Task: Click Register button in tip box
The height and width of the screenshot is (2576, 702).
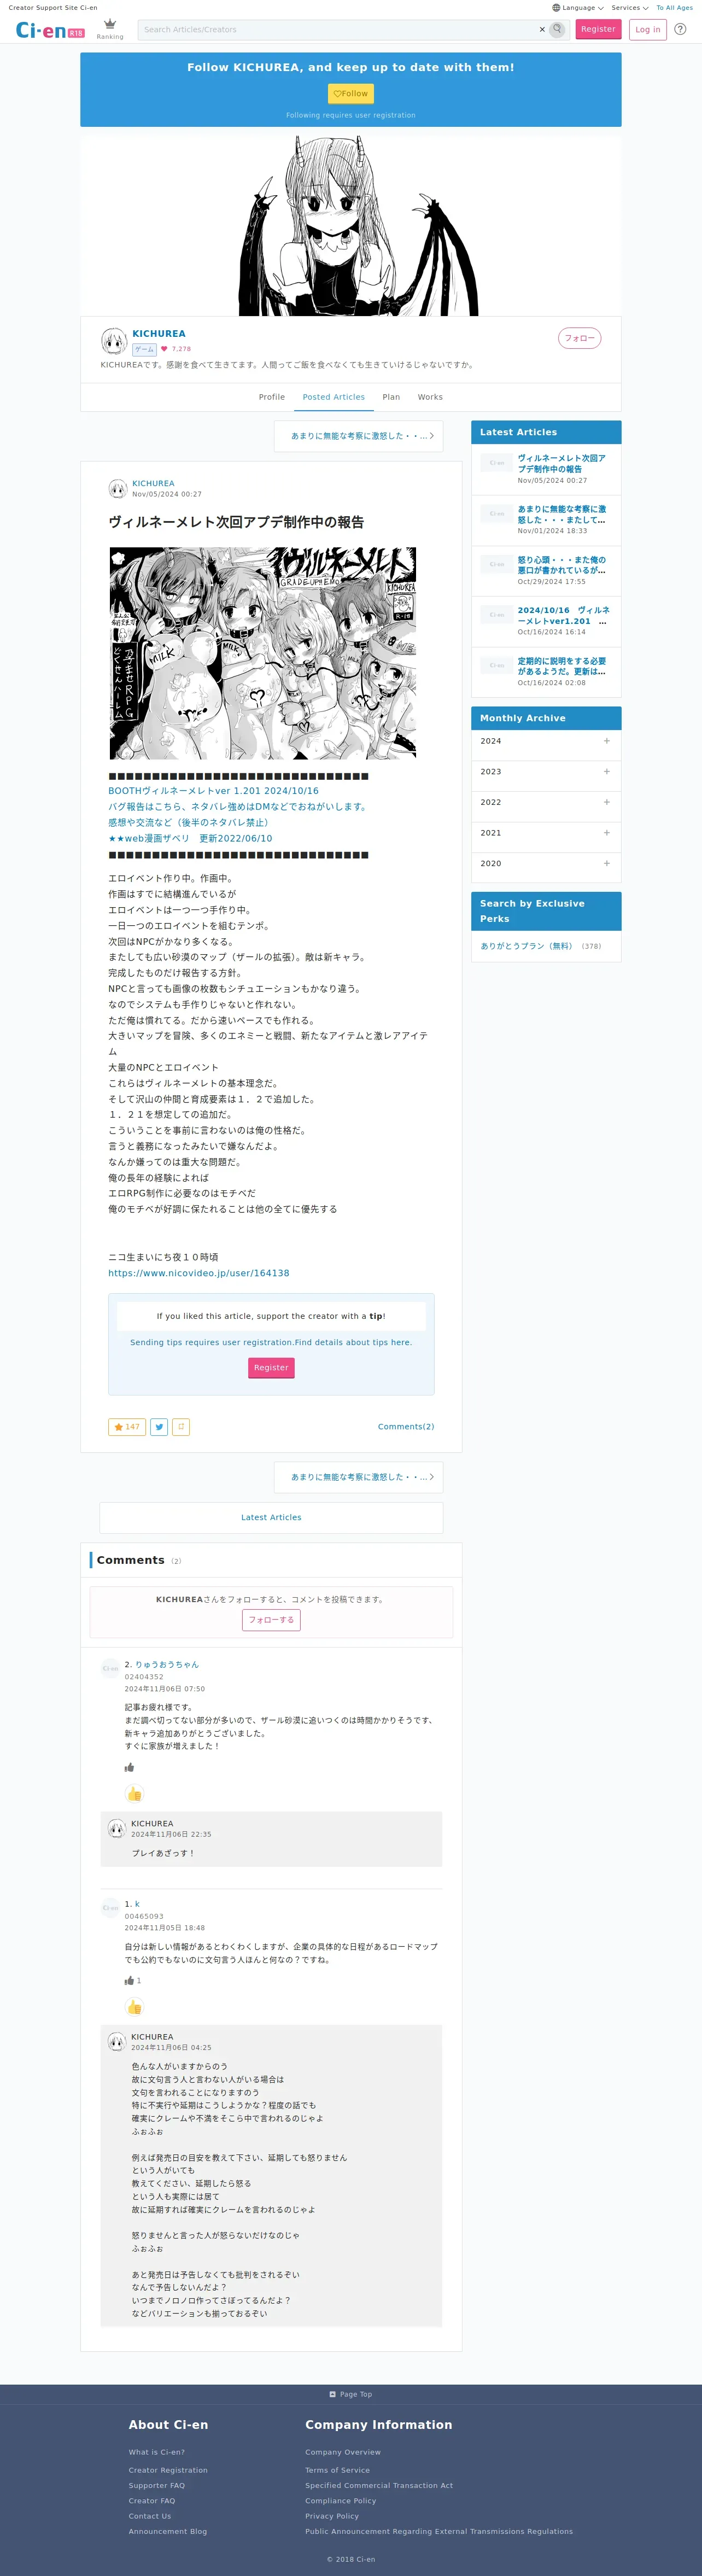Action: (271, 1368)
